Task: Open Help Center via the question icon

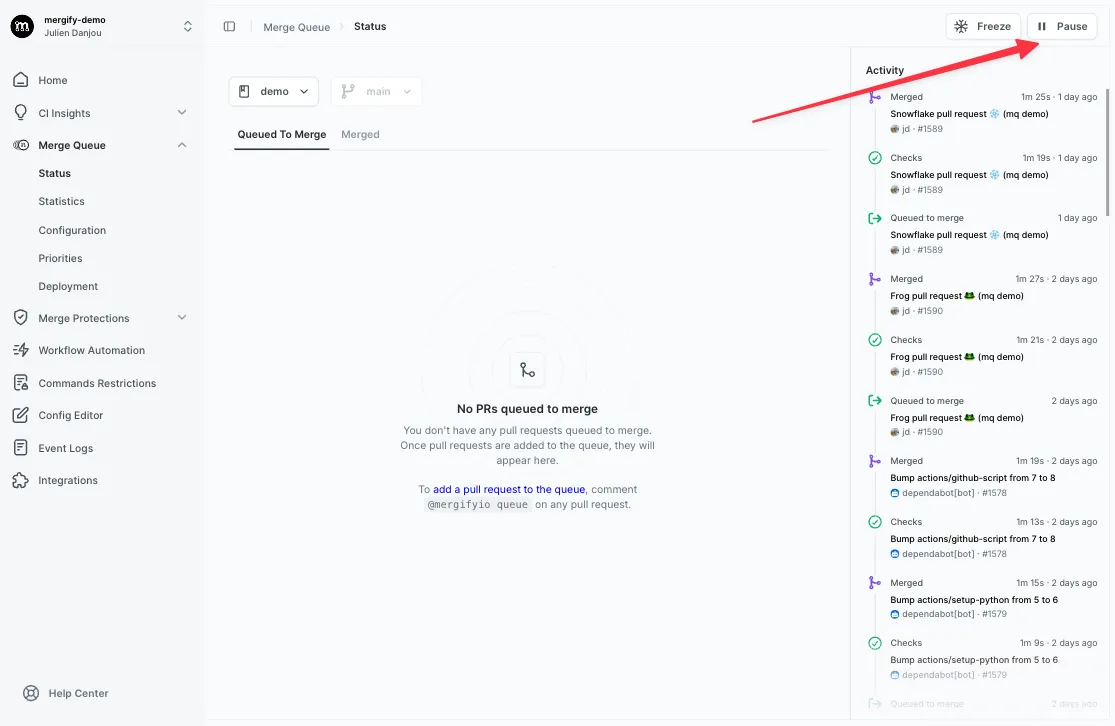Action: (31, 692)
